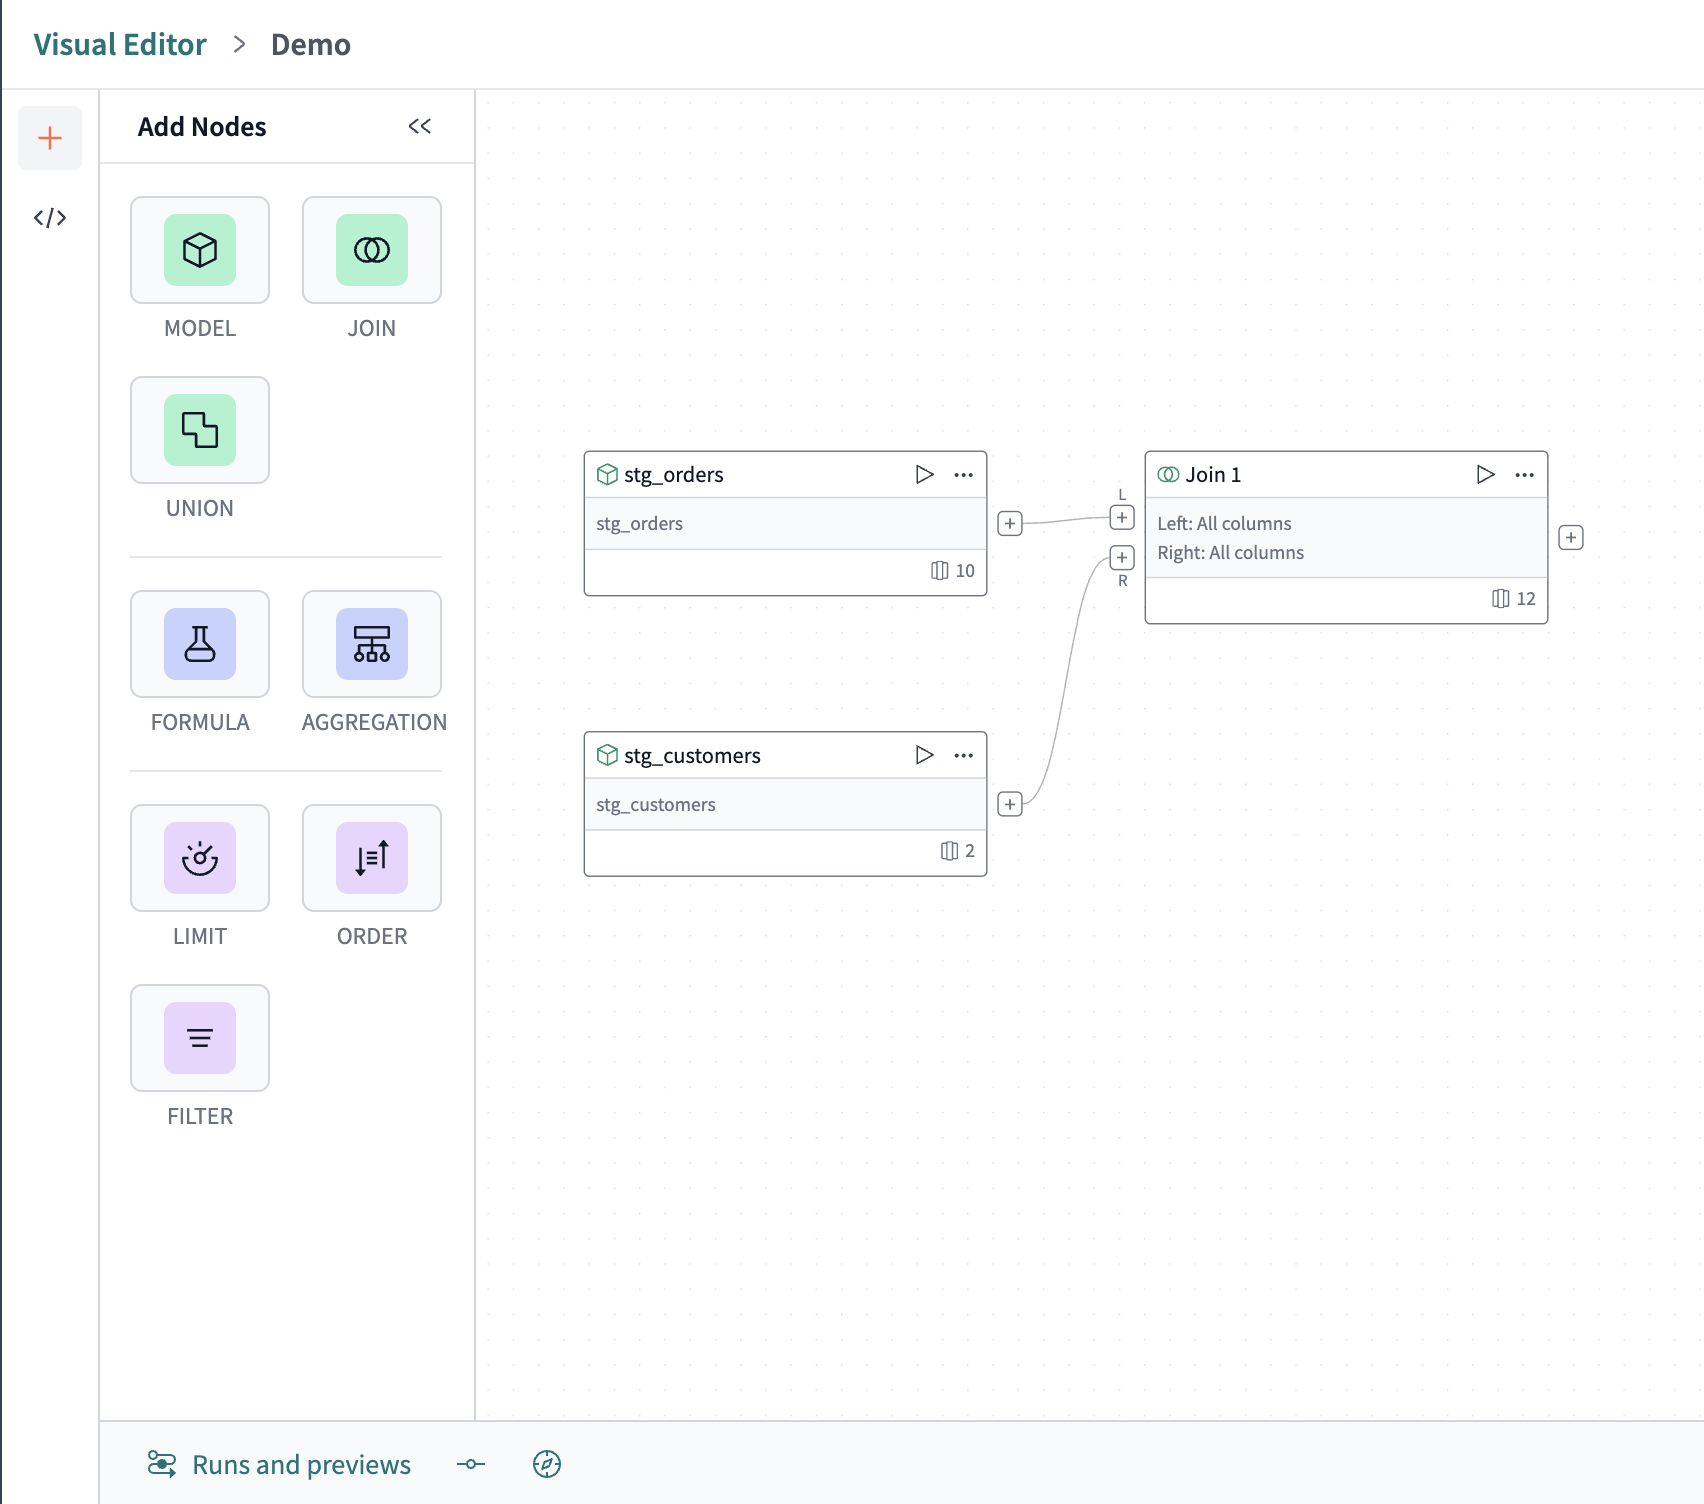This screenshot has height=1504, width=1704.
Task: Select the JOIN node type
Action: pos(371,250)
